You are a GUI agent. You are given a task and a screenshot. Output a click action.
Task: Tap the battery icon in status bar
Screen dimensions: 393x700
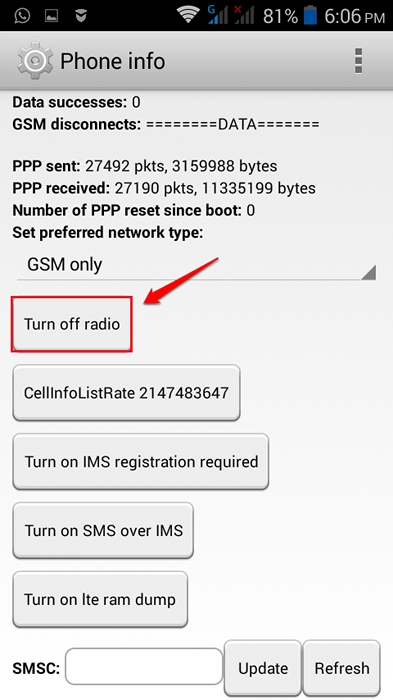(309, 16)
